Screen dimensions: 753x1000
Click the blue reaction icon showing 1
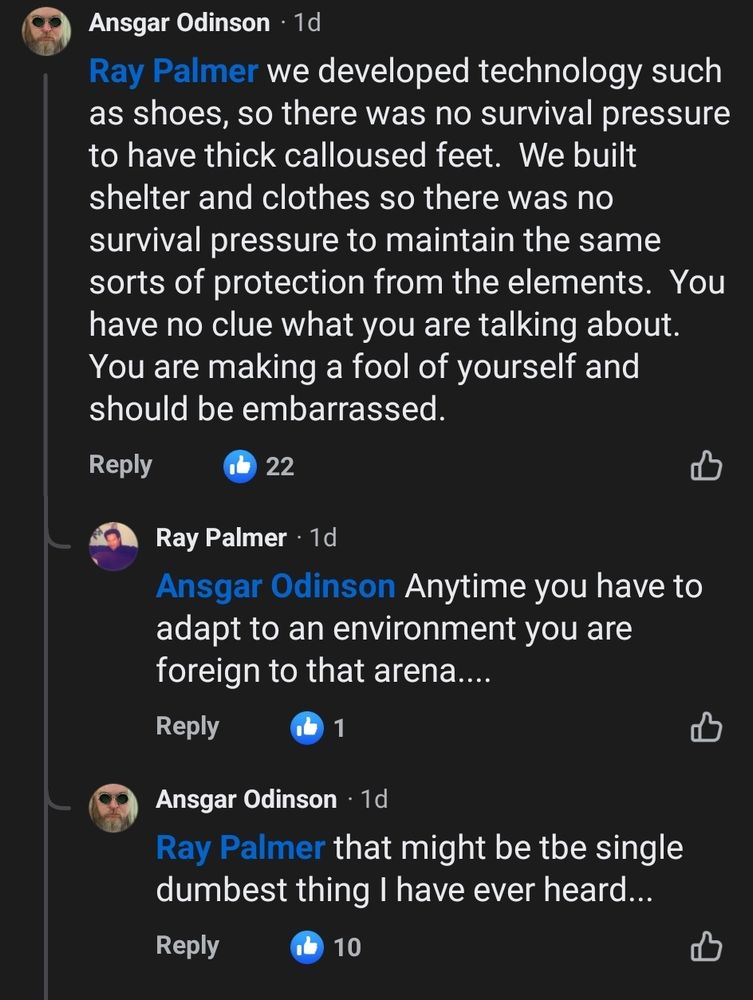[307, 727]
